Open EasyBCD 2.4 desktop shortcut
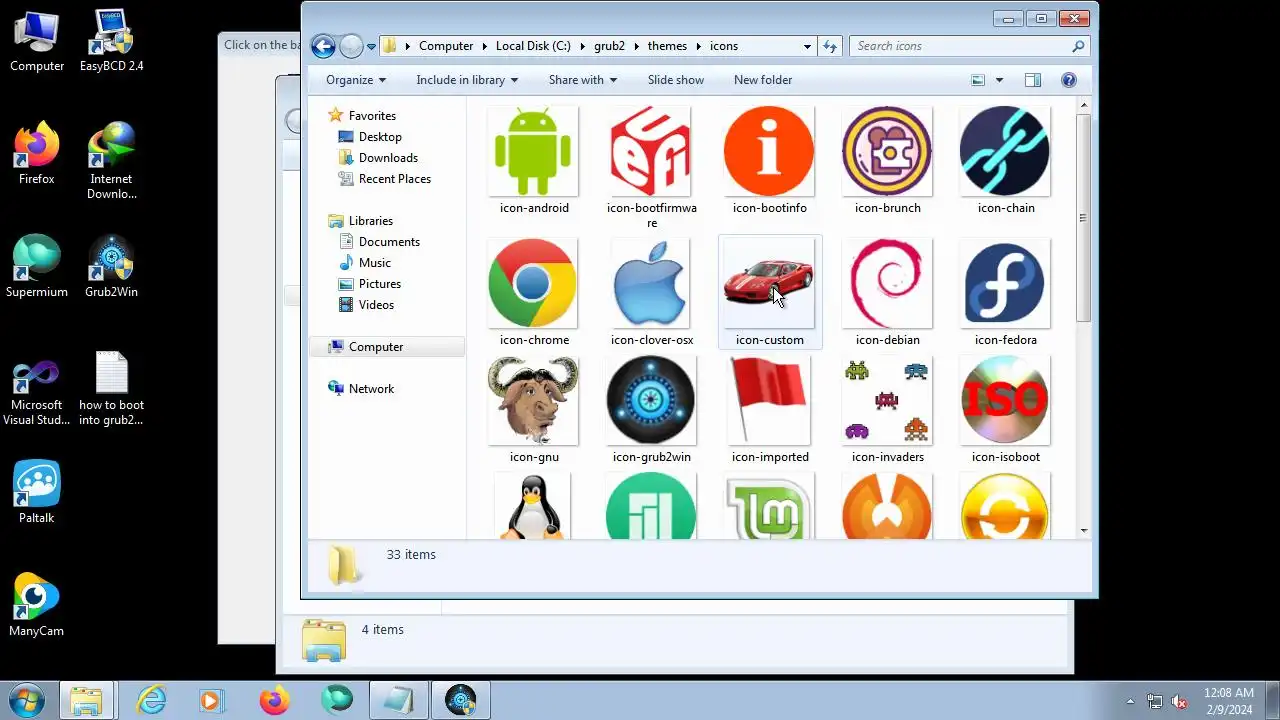The height and width of the screenshot is (720, 1280). [x=112, y=41]
